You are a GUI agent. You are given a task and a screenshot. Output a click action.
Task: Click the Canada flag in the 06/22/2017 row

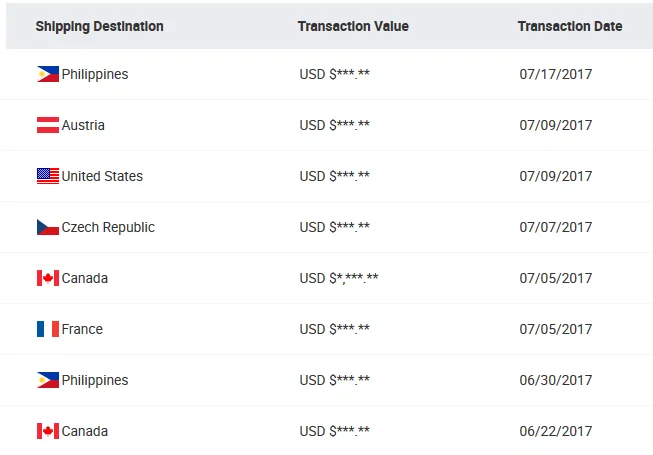pyautogui.click(x=47, y=431)
